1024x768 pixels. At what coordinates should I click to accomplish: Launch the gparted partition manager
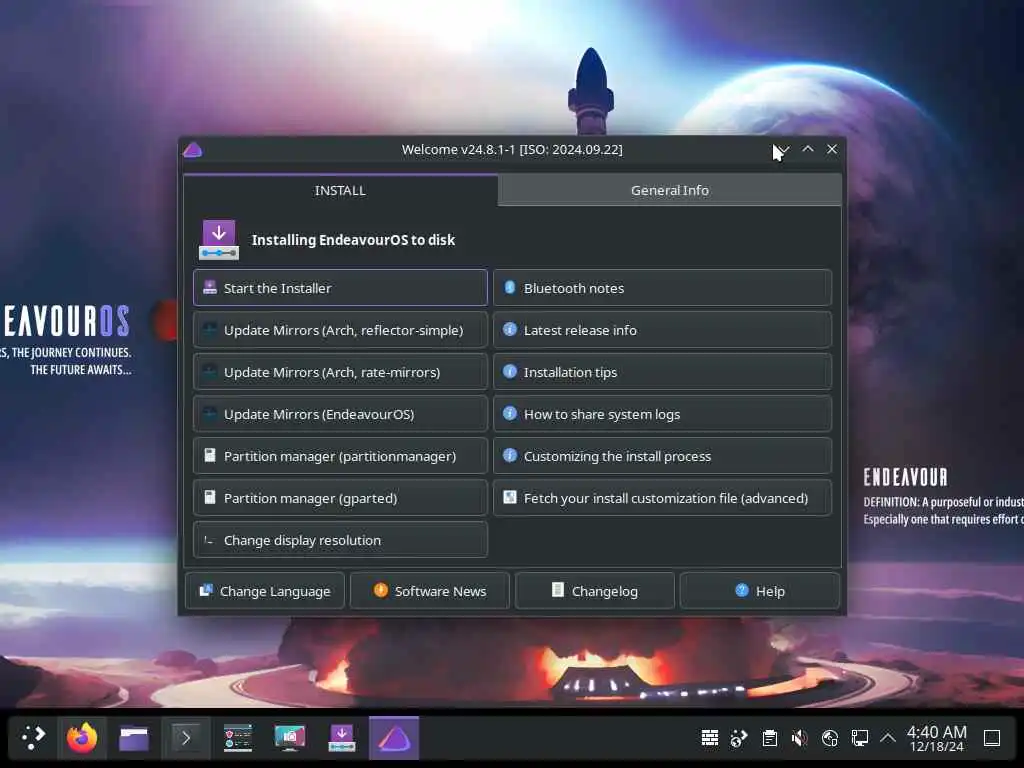click(x=340, y=498)
